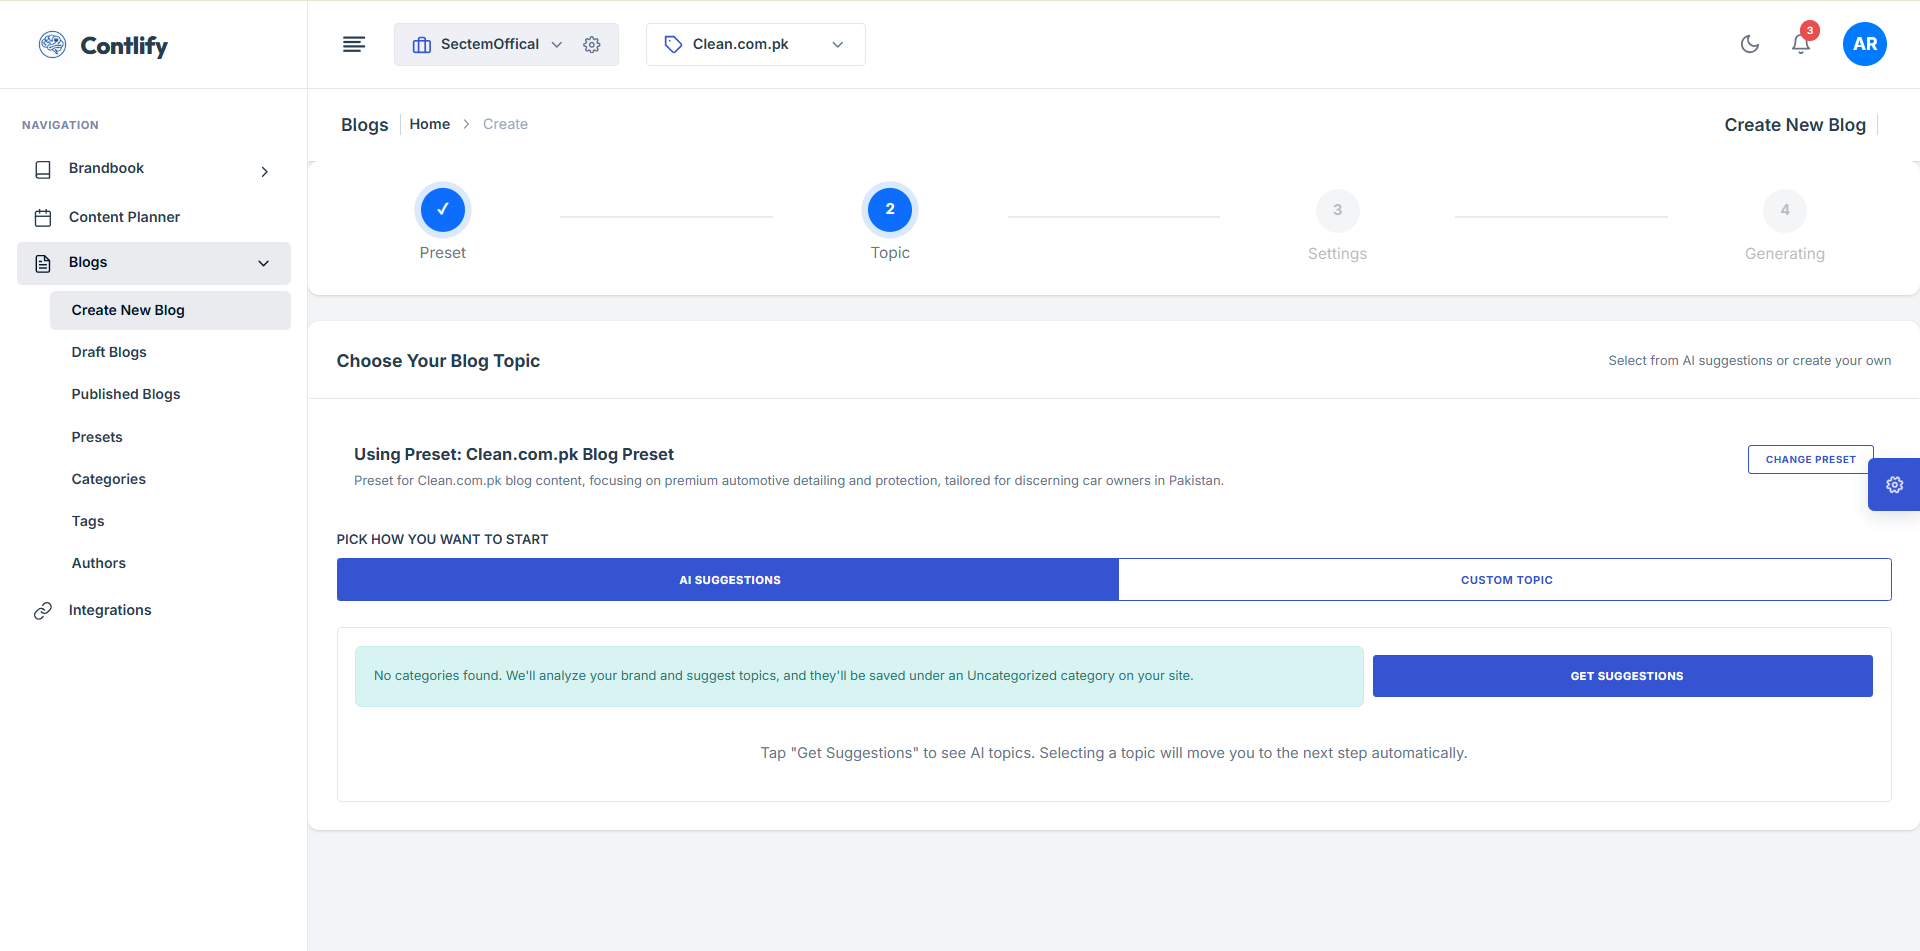Click the Contlify logo
The width and height of the screenshot is (1920, 951).
click(x=104, y=45)
